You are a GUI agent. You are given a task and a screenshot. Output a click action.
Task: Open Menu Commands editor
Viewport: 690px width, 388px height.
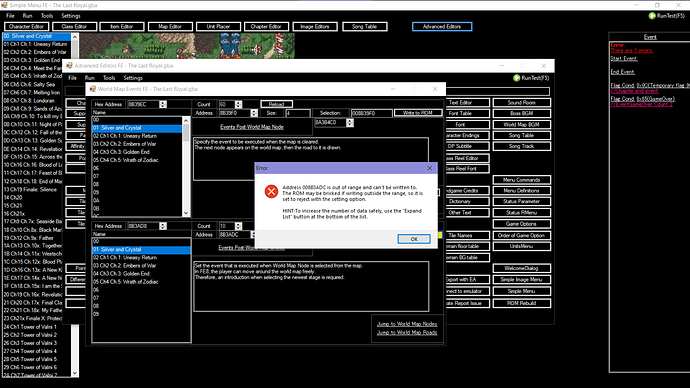521,180
